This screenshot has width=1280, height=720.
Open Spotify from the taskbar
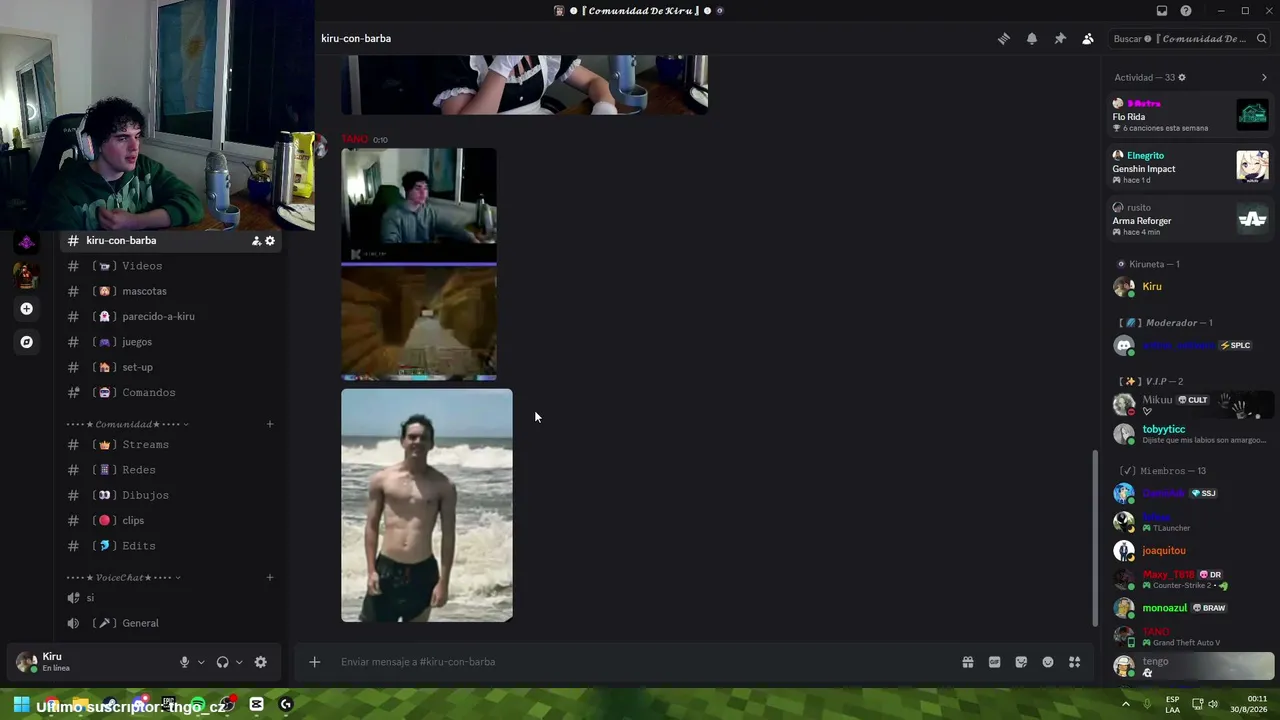click(197, 705)
